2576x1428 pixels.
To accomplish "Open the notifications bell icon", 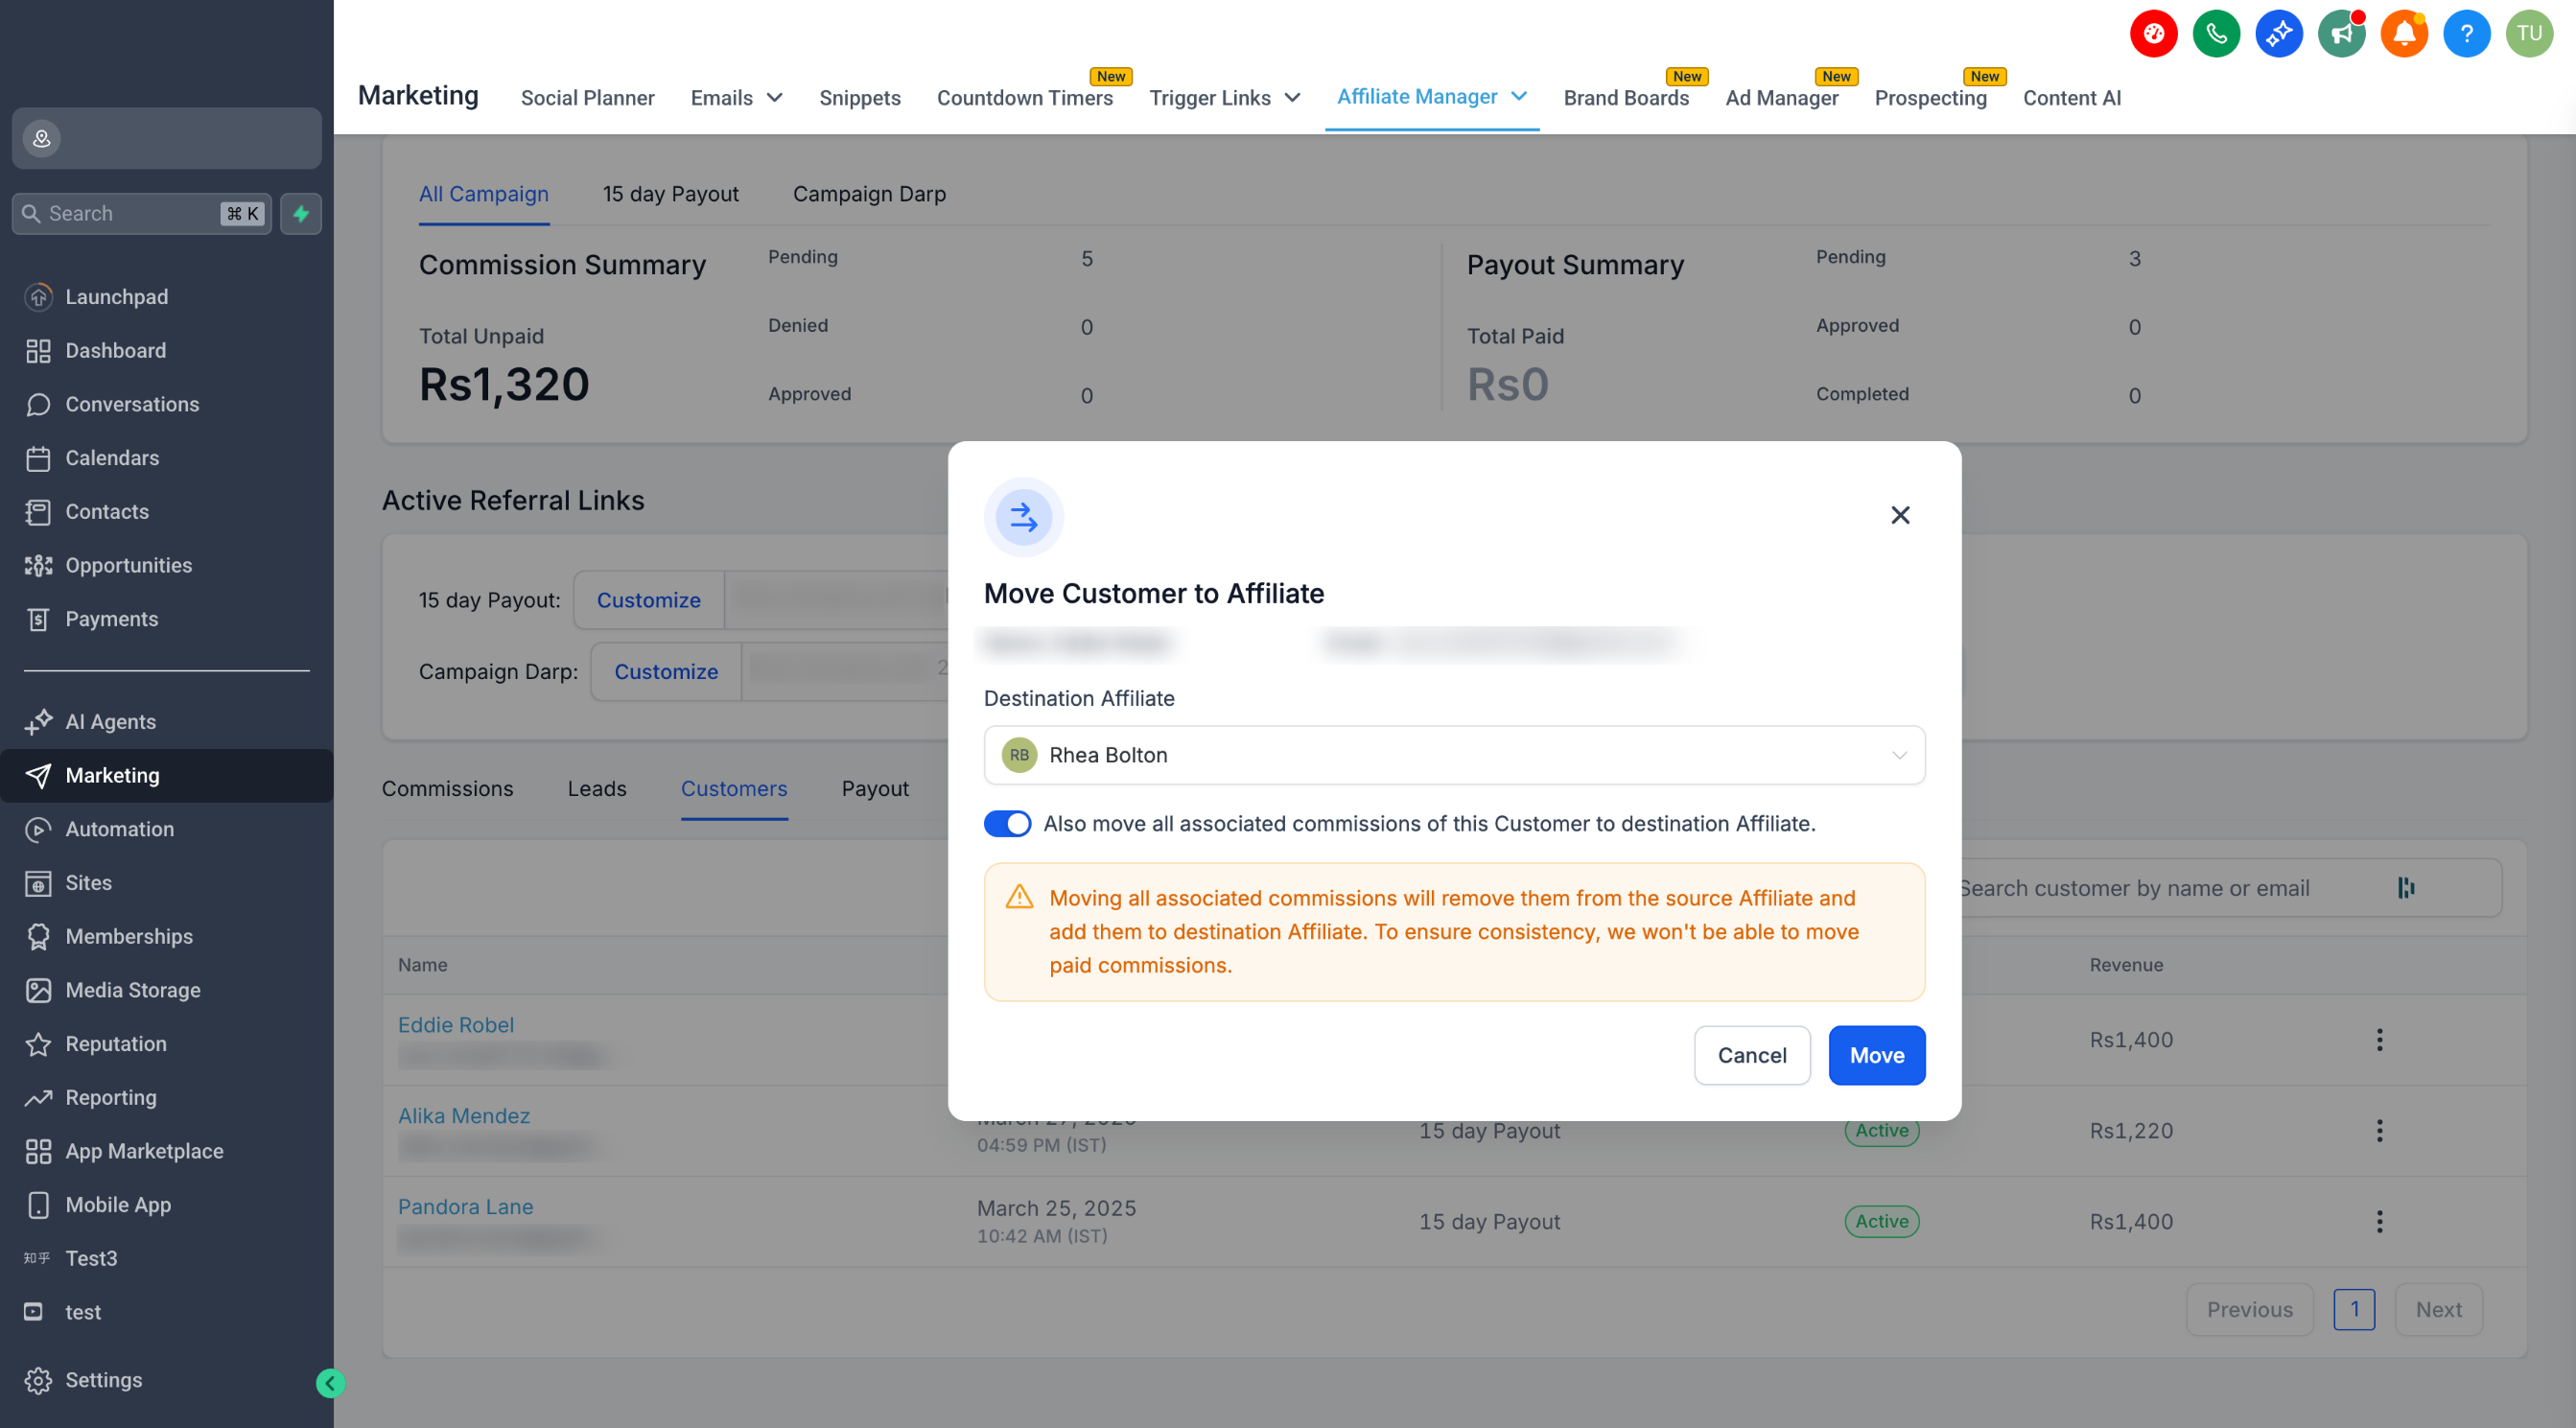I will coord(2404,34).
